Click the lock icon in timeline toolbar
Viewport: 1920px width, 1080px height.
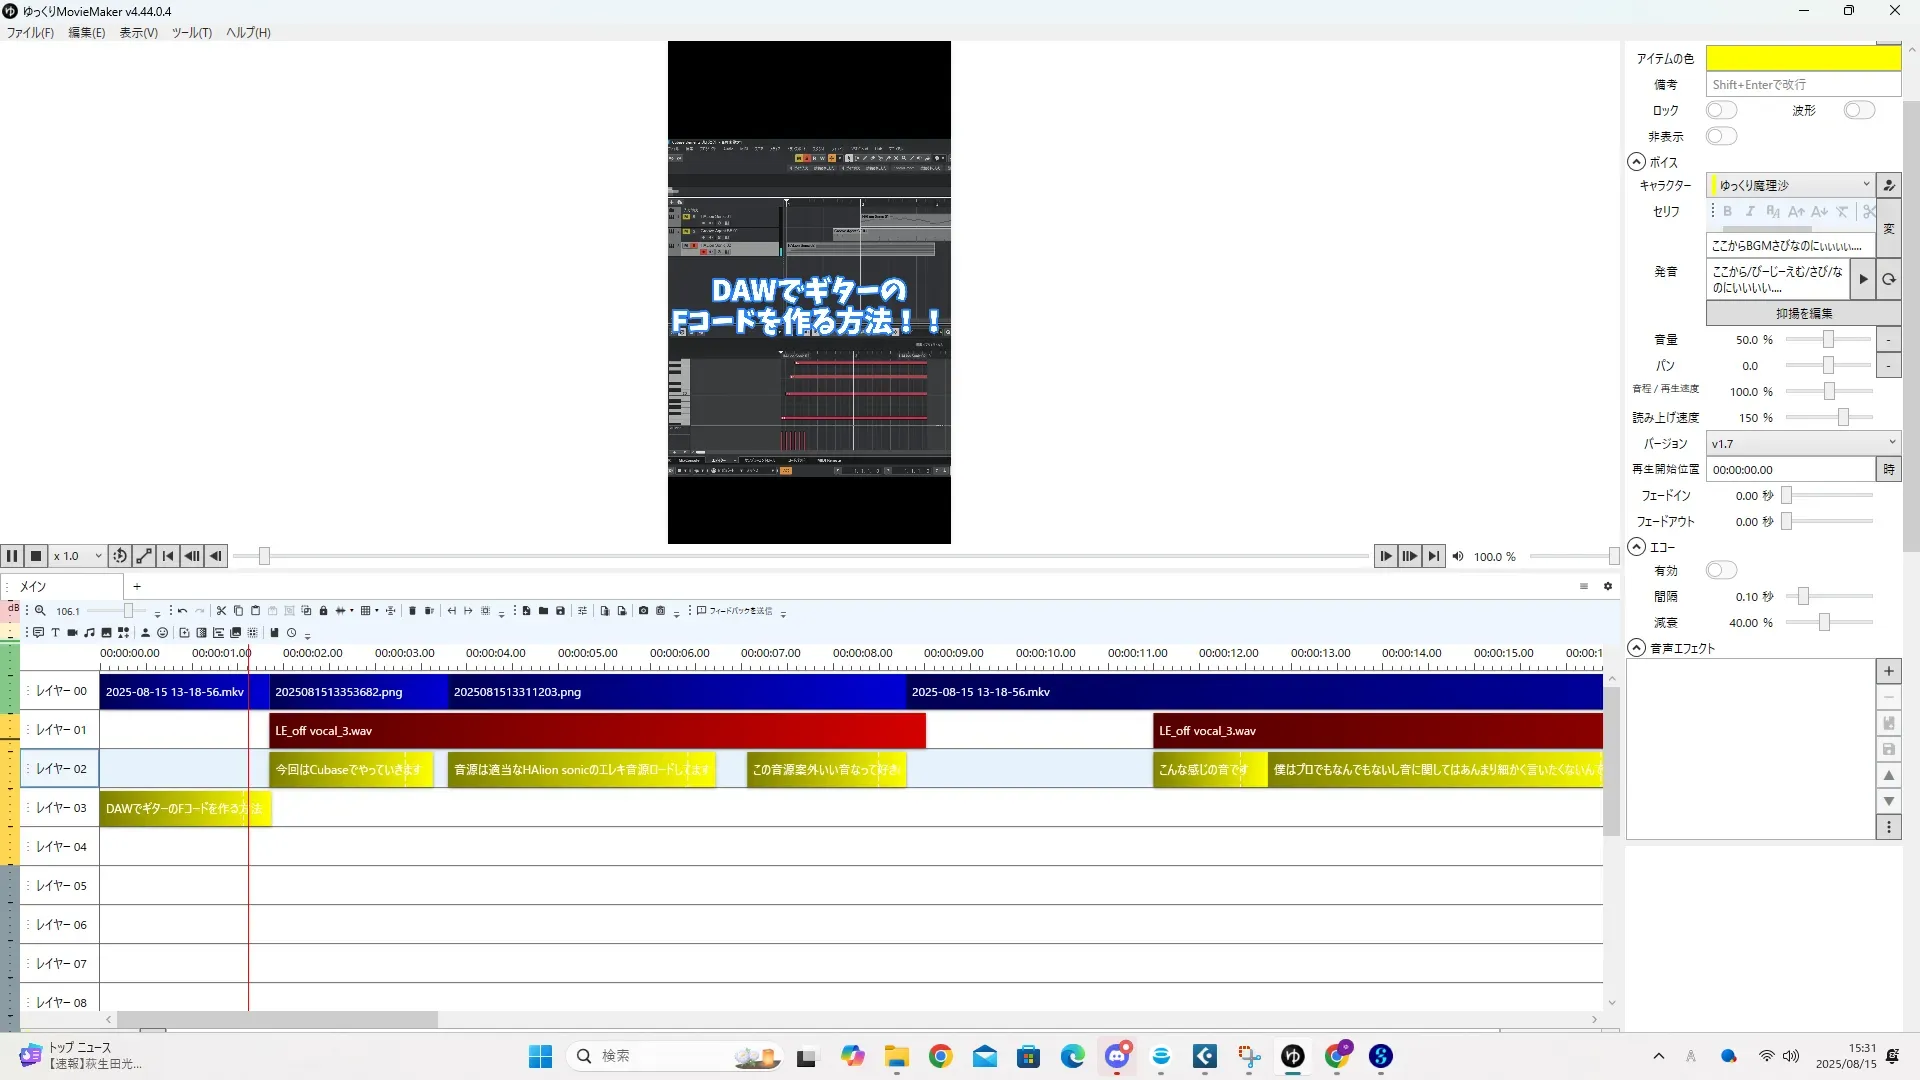[x=323, y=611]
